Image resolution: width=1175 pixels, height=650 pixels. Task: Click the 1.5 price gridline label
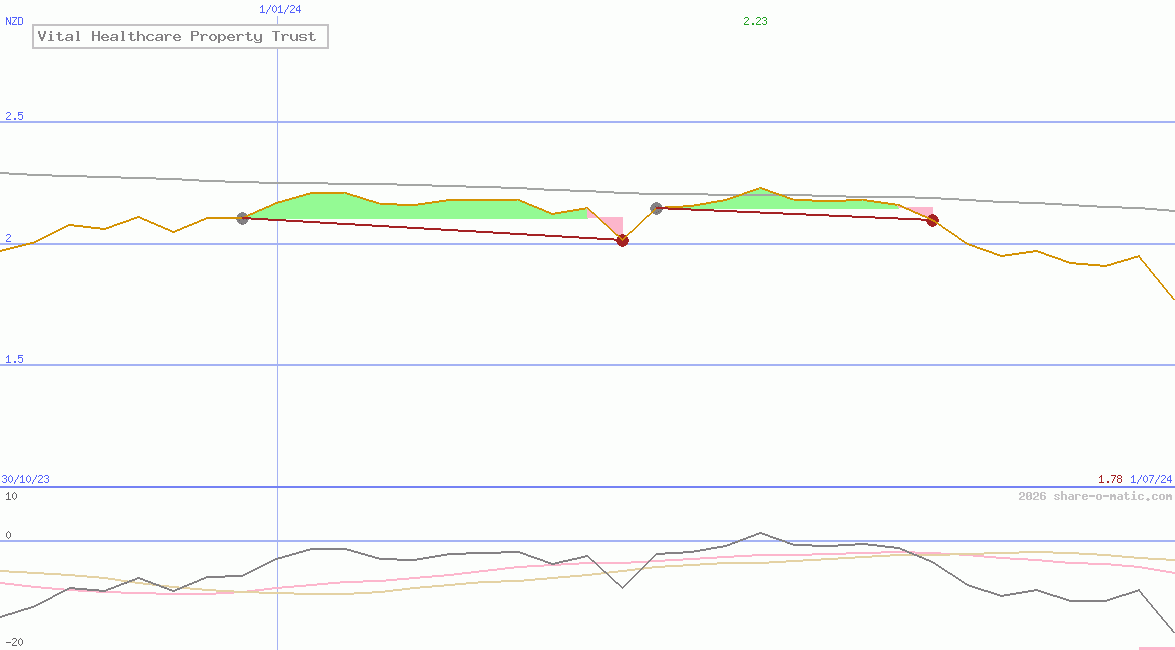point(14,359)
